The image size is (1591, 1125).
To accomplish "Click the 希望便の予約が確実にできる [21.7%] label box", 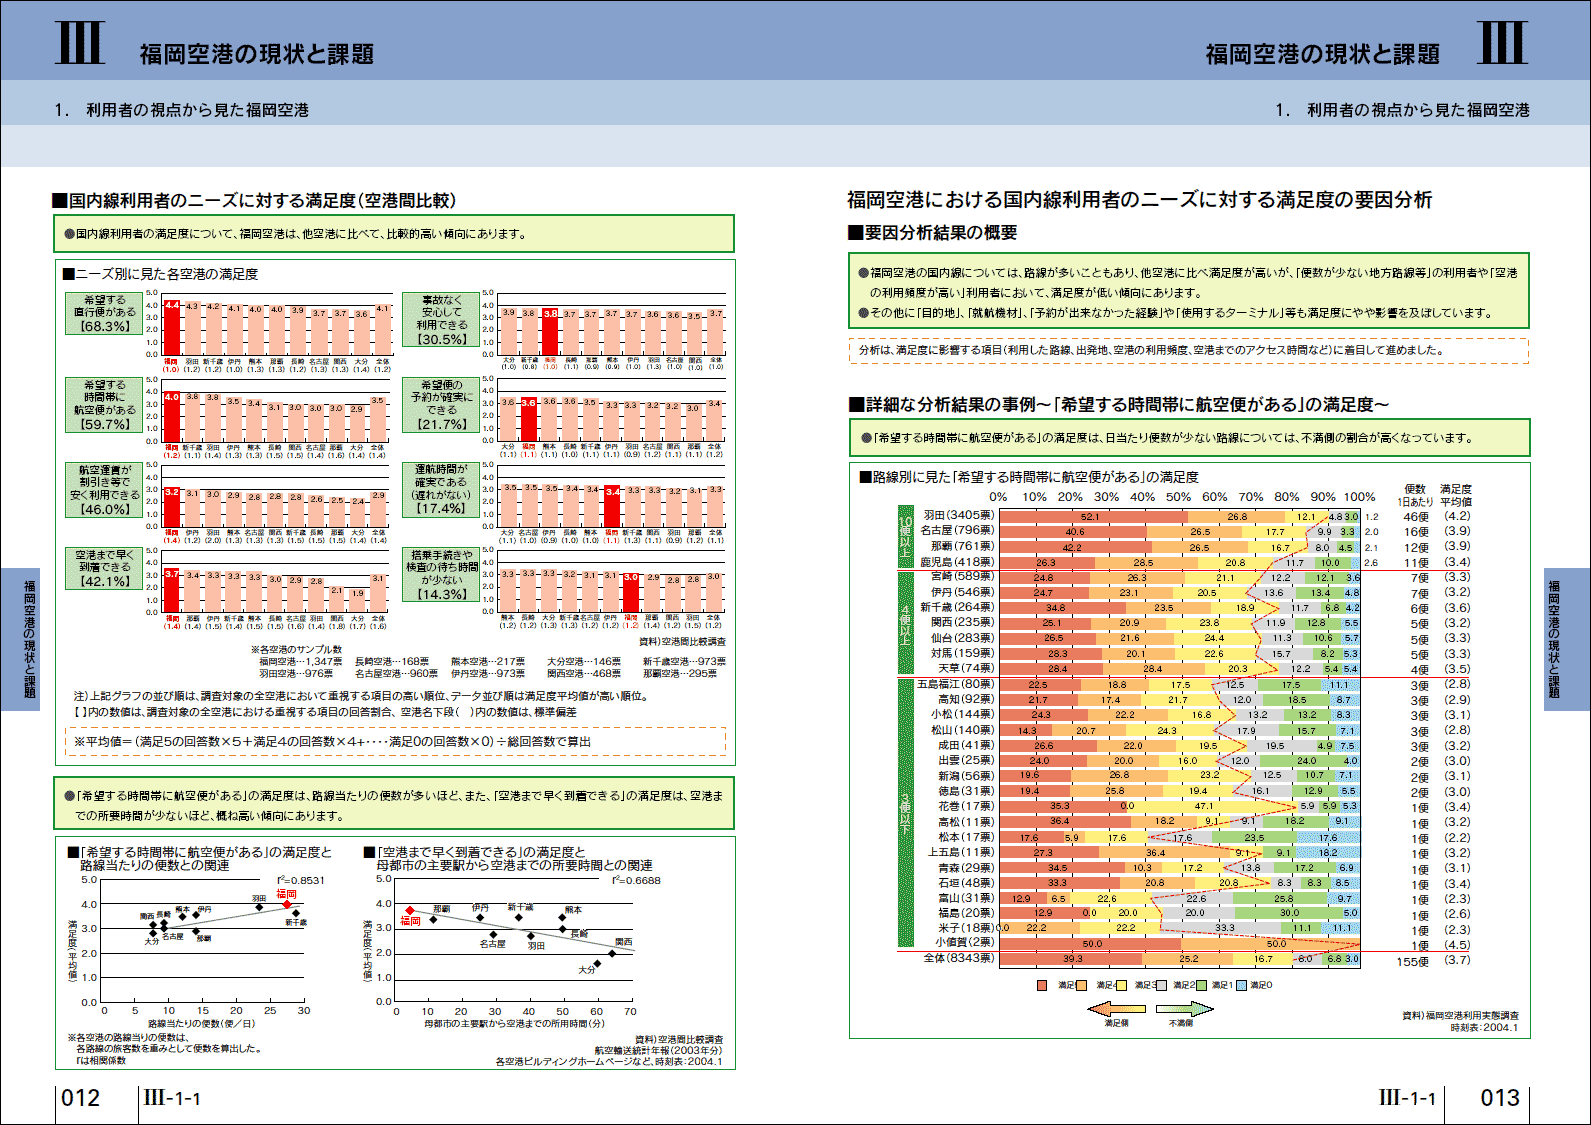I will pyautogui.click(x=441, y=404).
